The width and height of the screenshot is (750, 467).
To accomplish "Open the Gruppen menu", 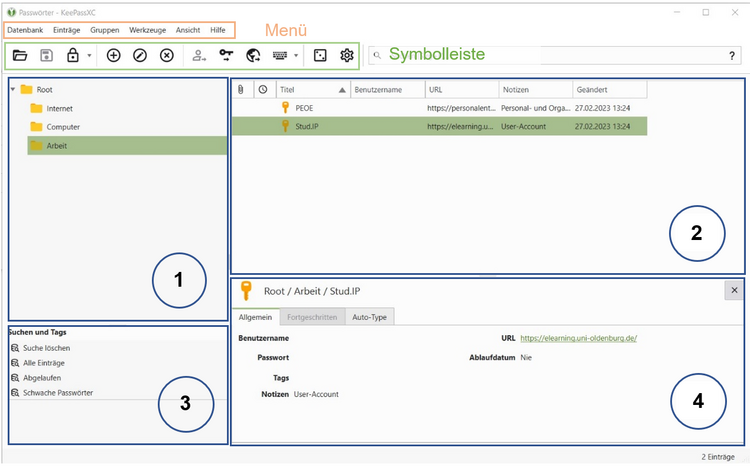I will click(x=105, y=30).
